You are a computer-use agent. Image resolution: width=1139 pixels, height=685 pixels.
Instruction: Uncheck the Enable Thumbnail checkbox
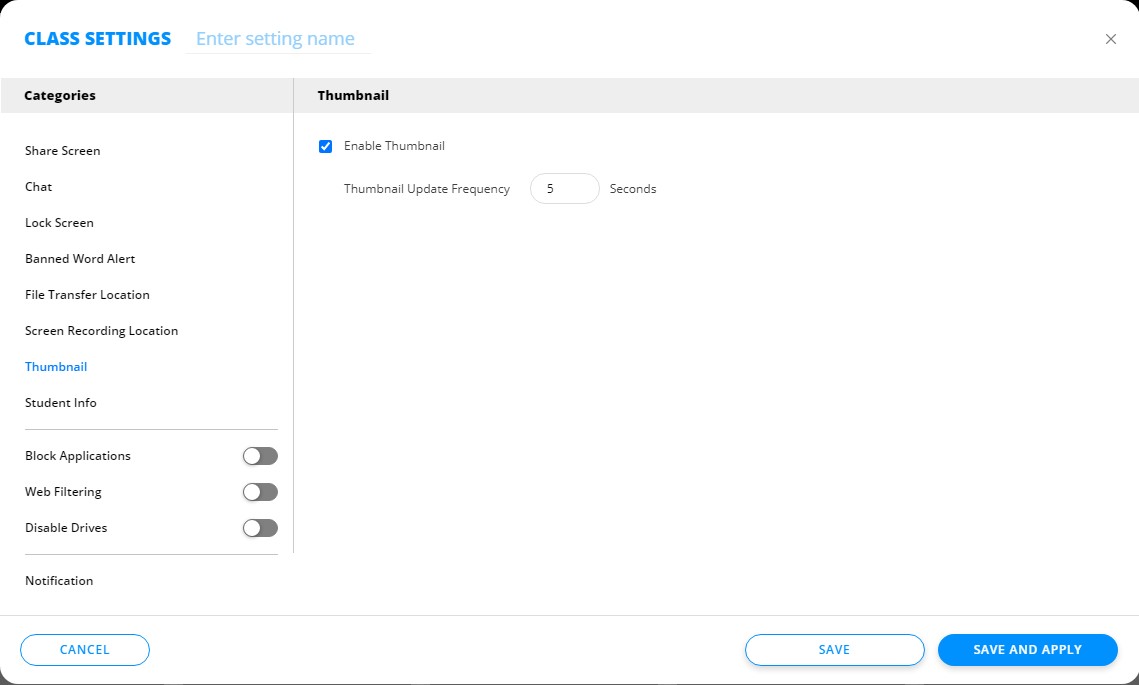[325, 147]
